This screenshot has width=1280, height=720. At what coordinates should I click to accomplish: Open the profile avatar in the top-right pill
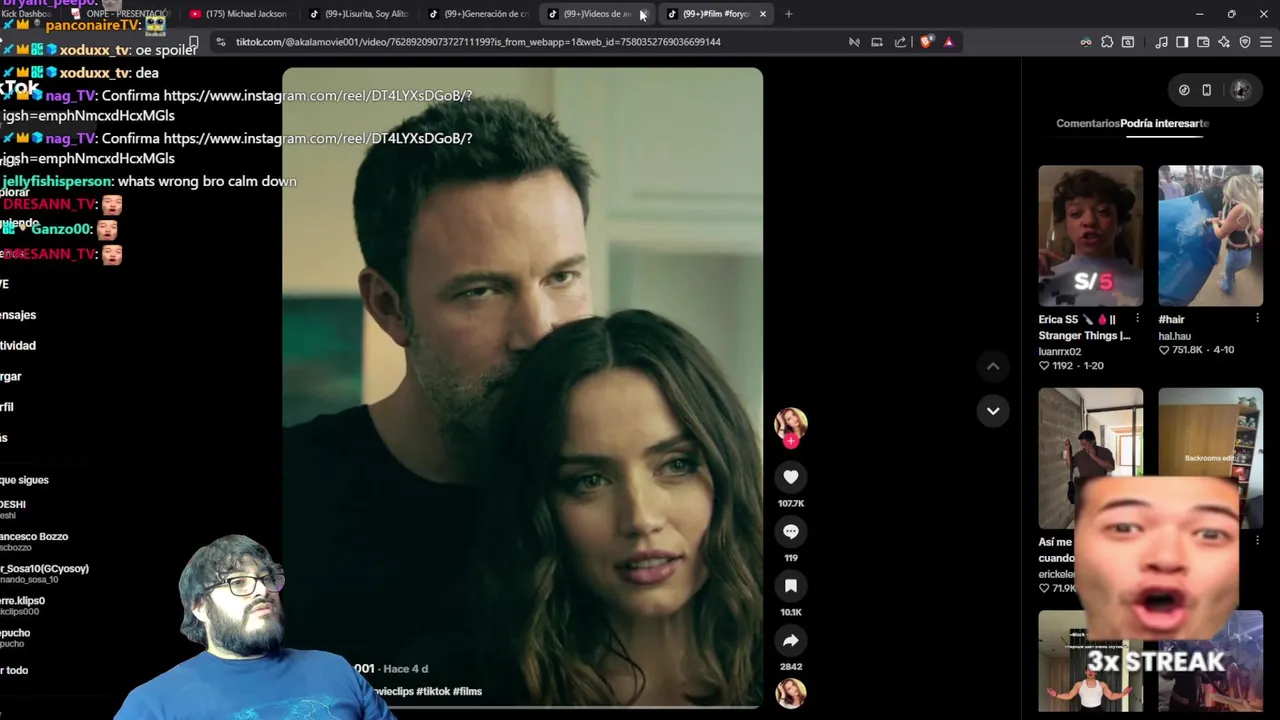coord(1241,90)
